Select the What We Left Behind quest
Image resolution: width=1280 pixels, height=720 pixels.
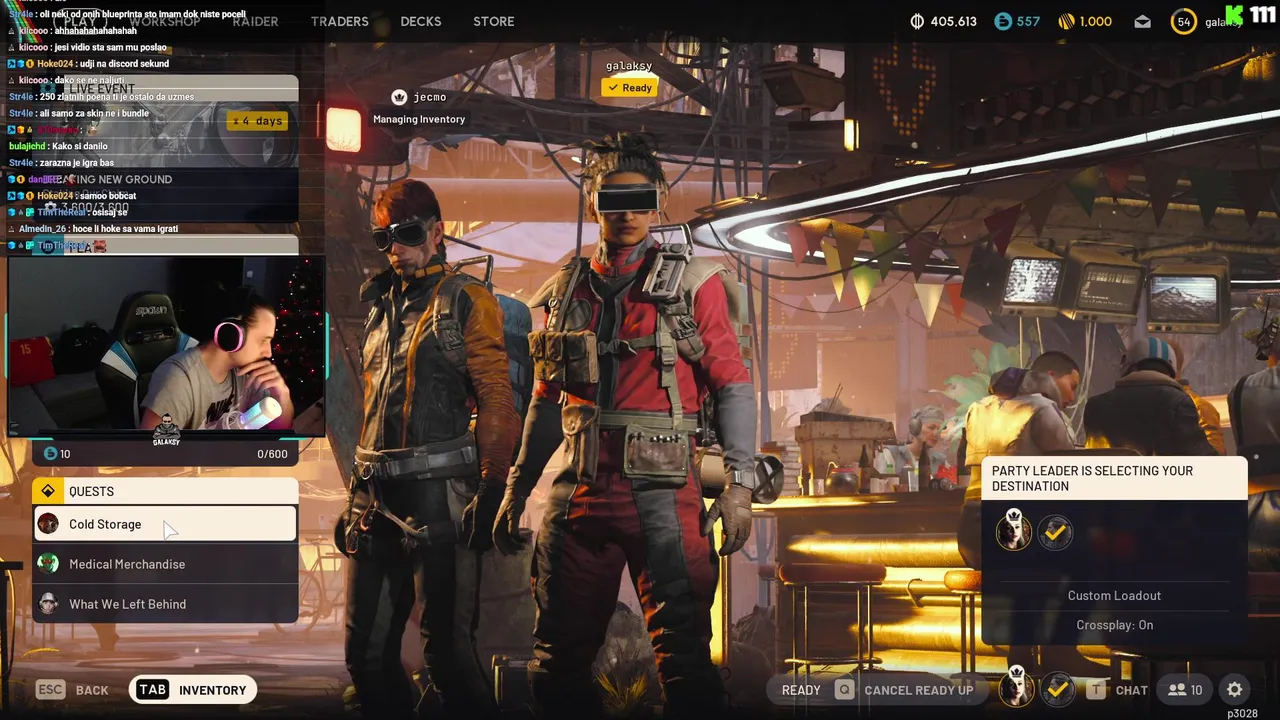point(165,604)
